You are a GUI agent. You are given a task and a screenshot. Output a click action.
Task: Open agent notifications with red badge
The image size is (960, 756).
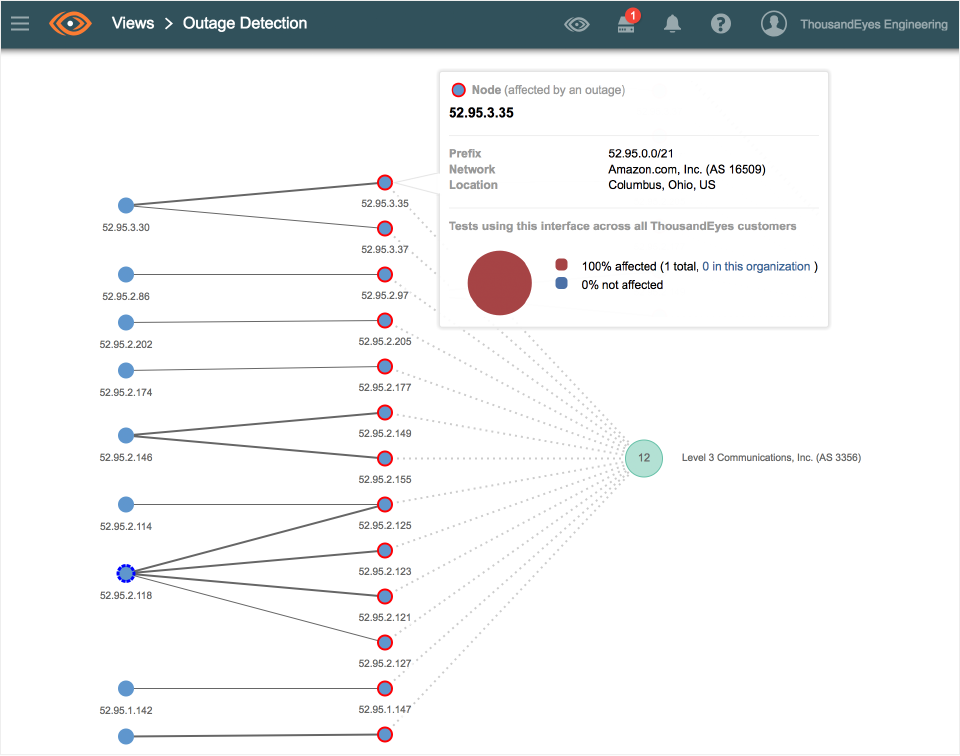coord(626,24)
